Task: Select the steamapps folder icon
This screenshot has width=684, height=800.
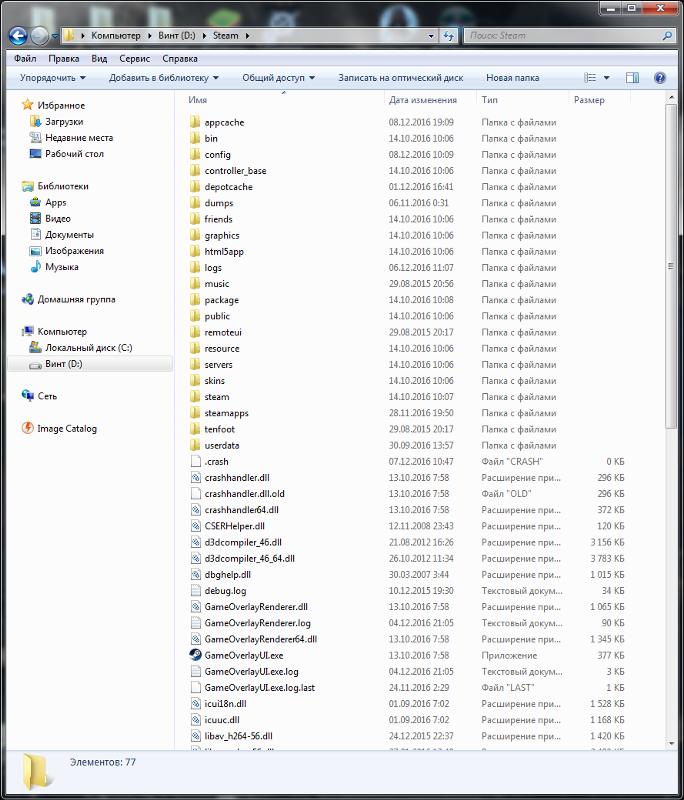Action: 195,413
